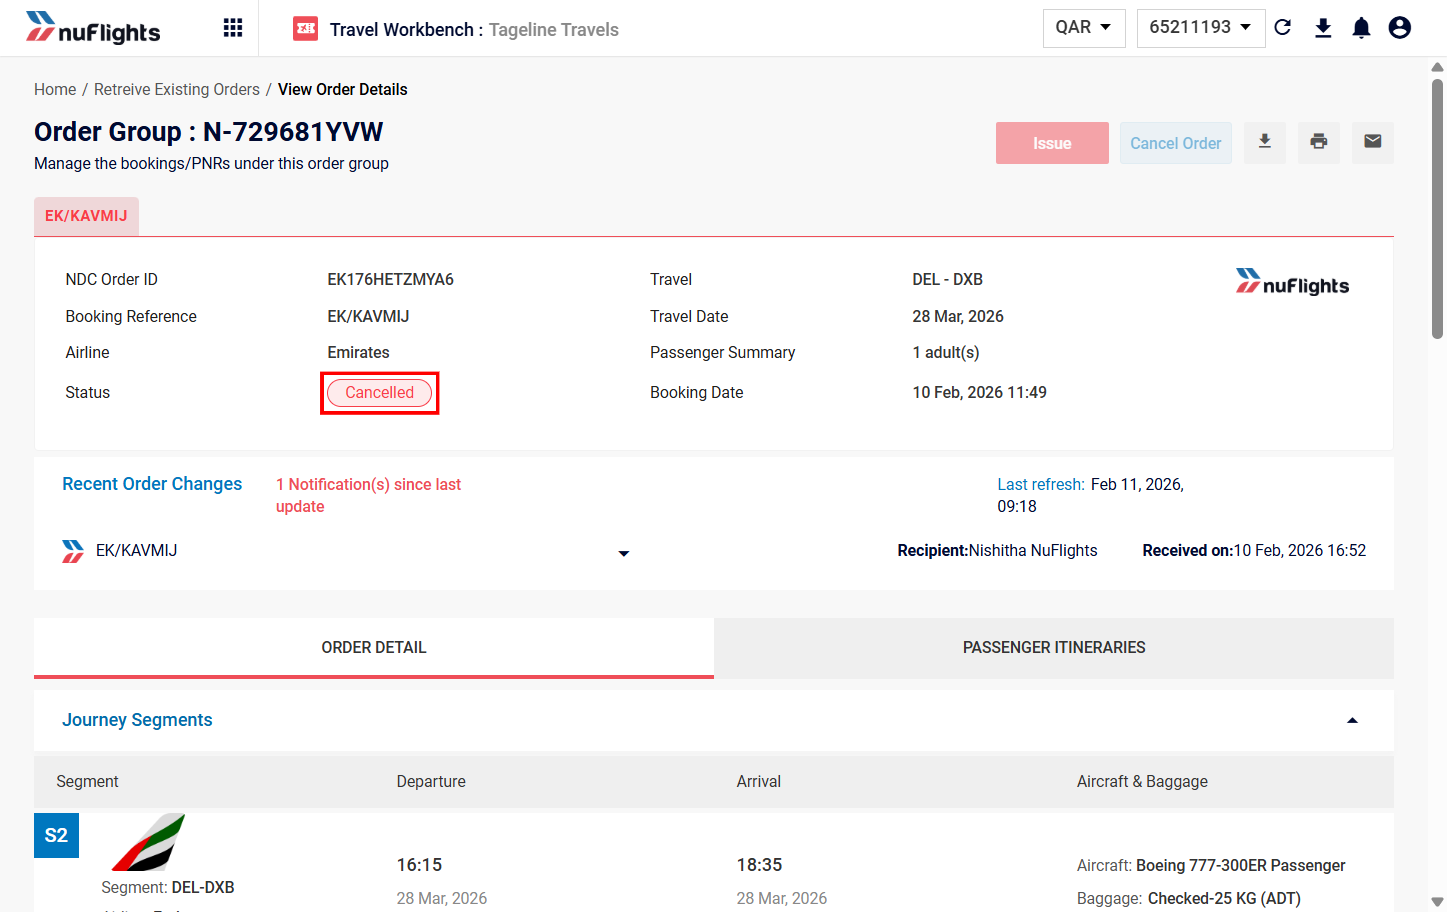The width and height of the screenshot is (1447, 912).
Task: Click departure time 16:15
Action: (x=419, y=865)
